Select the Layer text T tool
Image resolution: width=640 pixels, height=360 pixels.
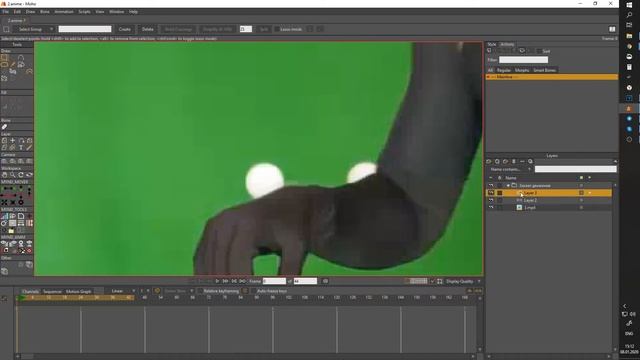coord(21,148)
